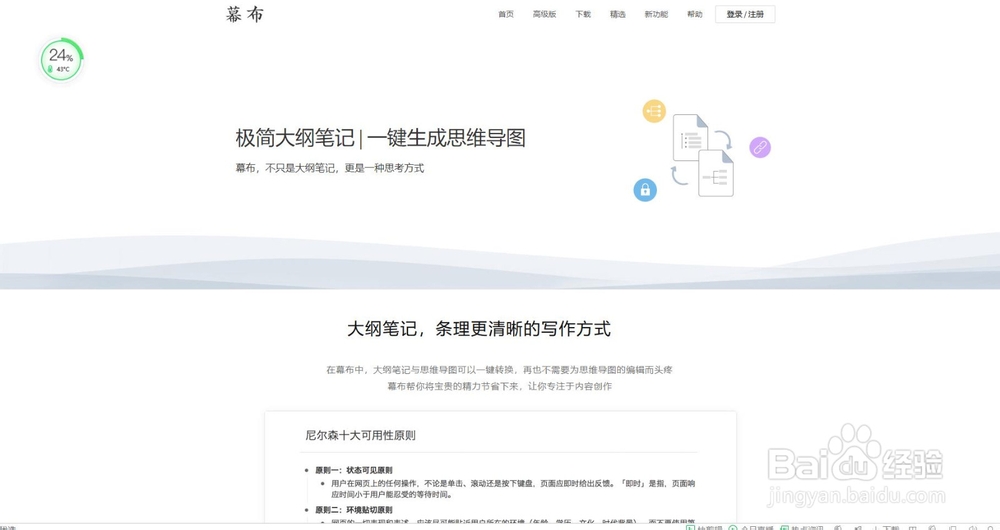Click the 登录/注册 button
Image resolution: width=1000 pixels, height=530 pixels.
click(745, 14)
